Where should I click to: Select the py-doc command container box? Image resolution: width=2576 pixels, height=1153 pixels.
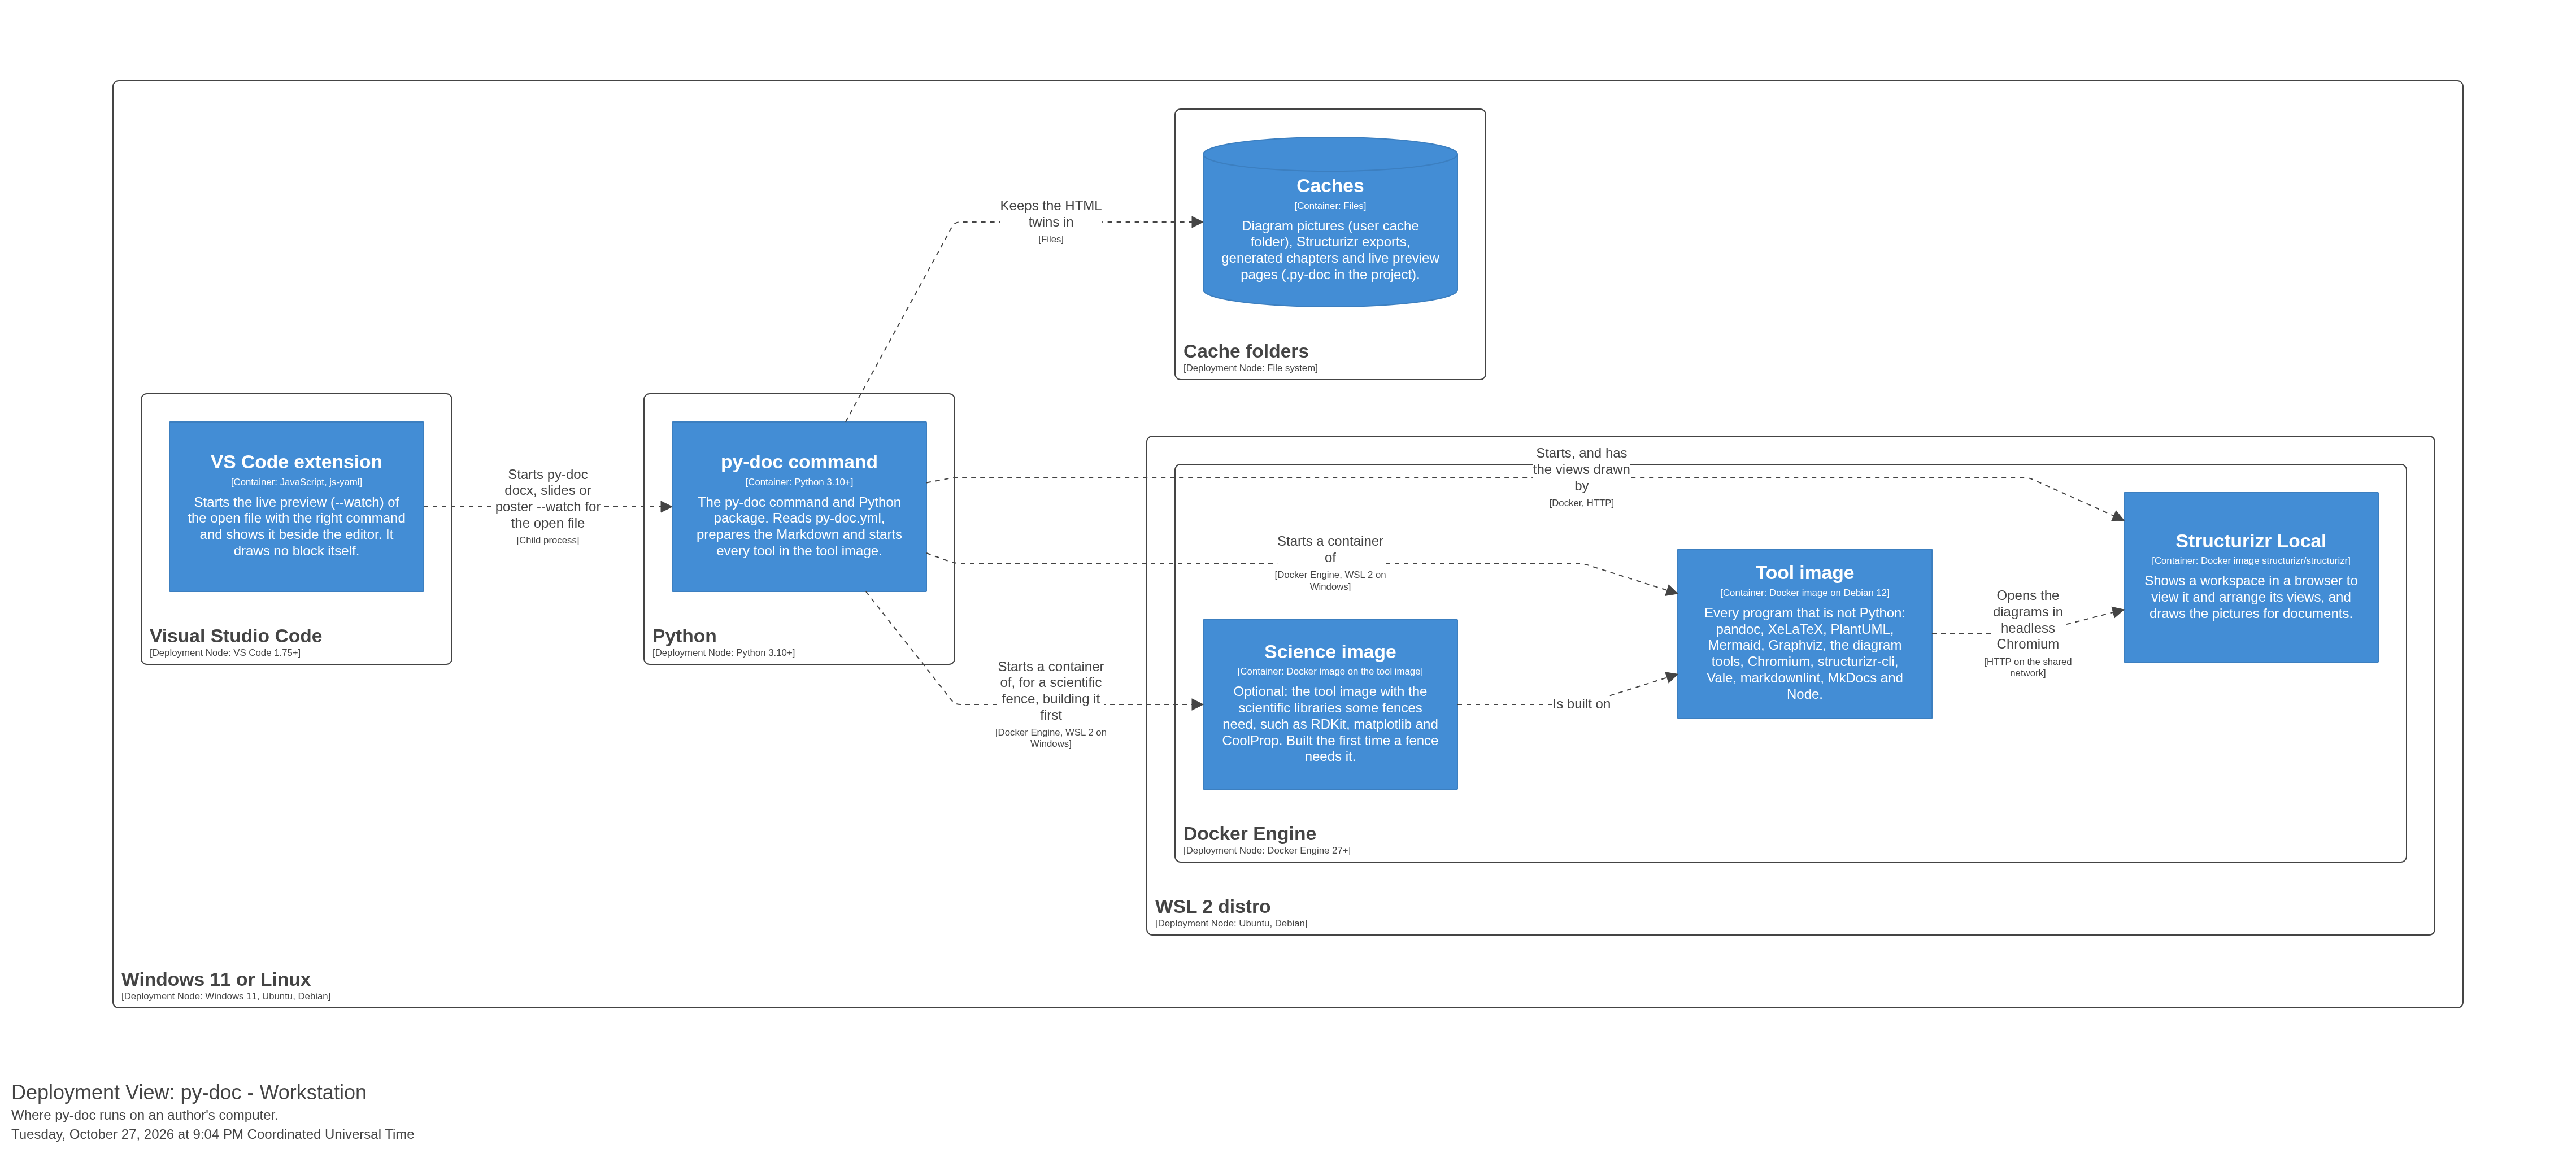click(799, 506)
